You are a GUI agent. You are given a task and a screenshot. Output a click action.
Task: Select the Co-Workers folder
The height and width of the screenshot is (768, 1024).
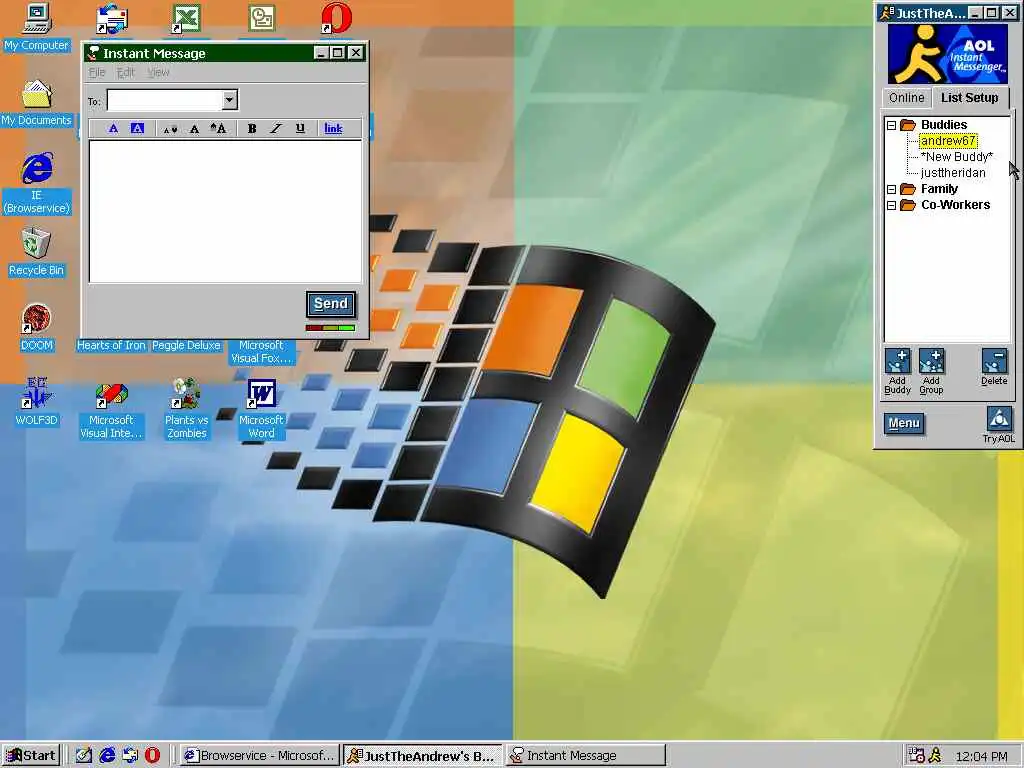pyautogui.click(x=955, y=205)
